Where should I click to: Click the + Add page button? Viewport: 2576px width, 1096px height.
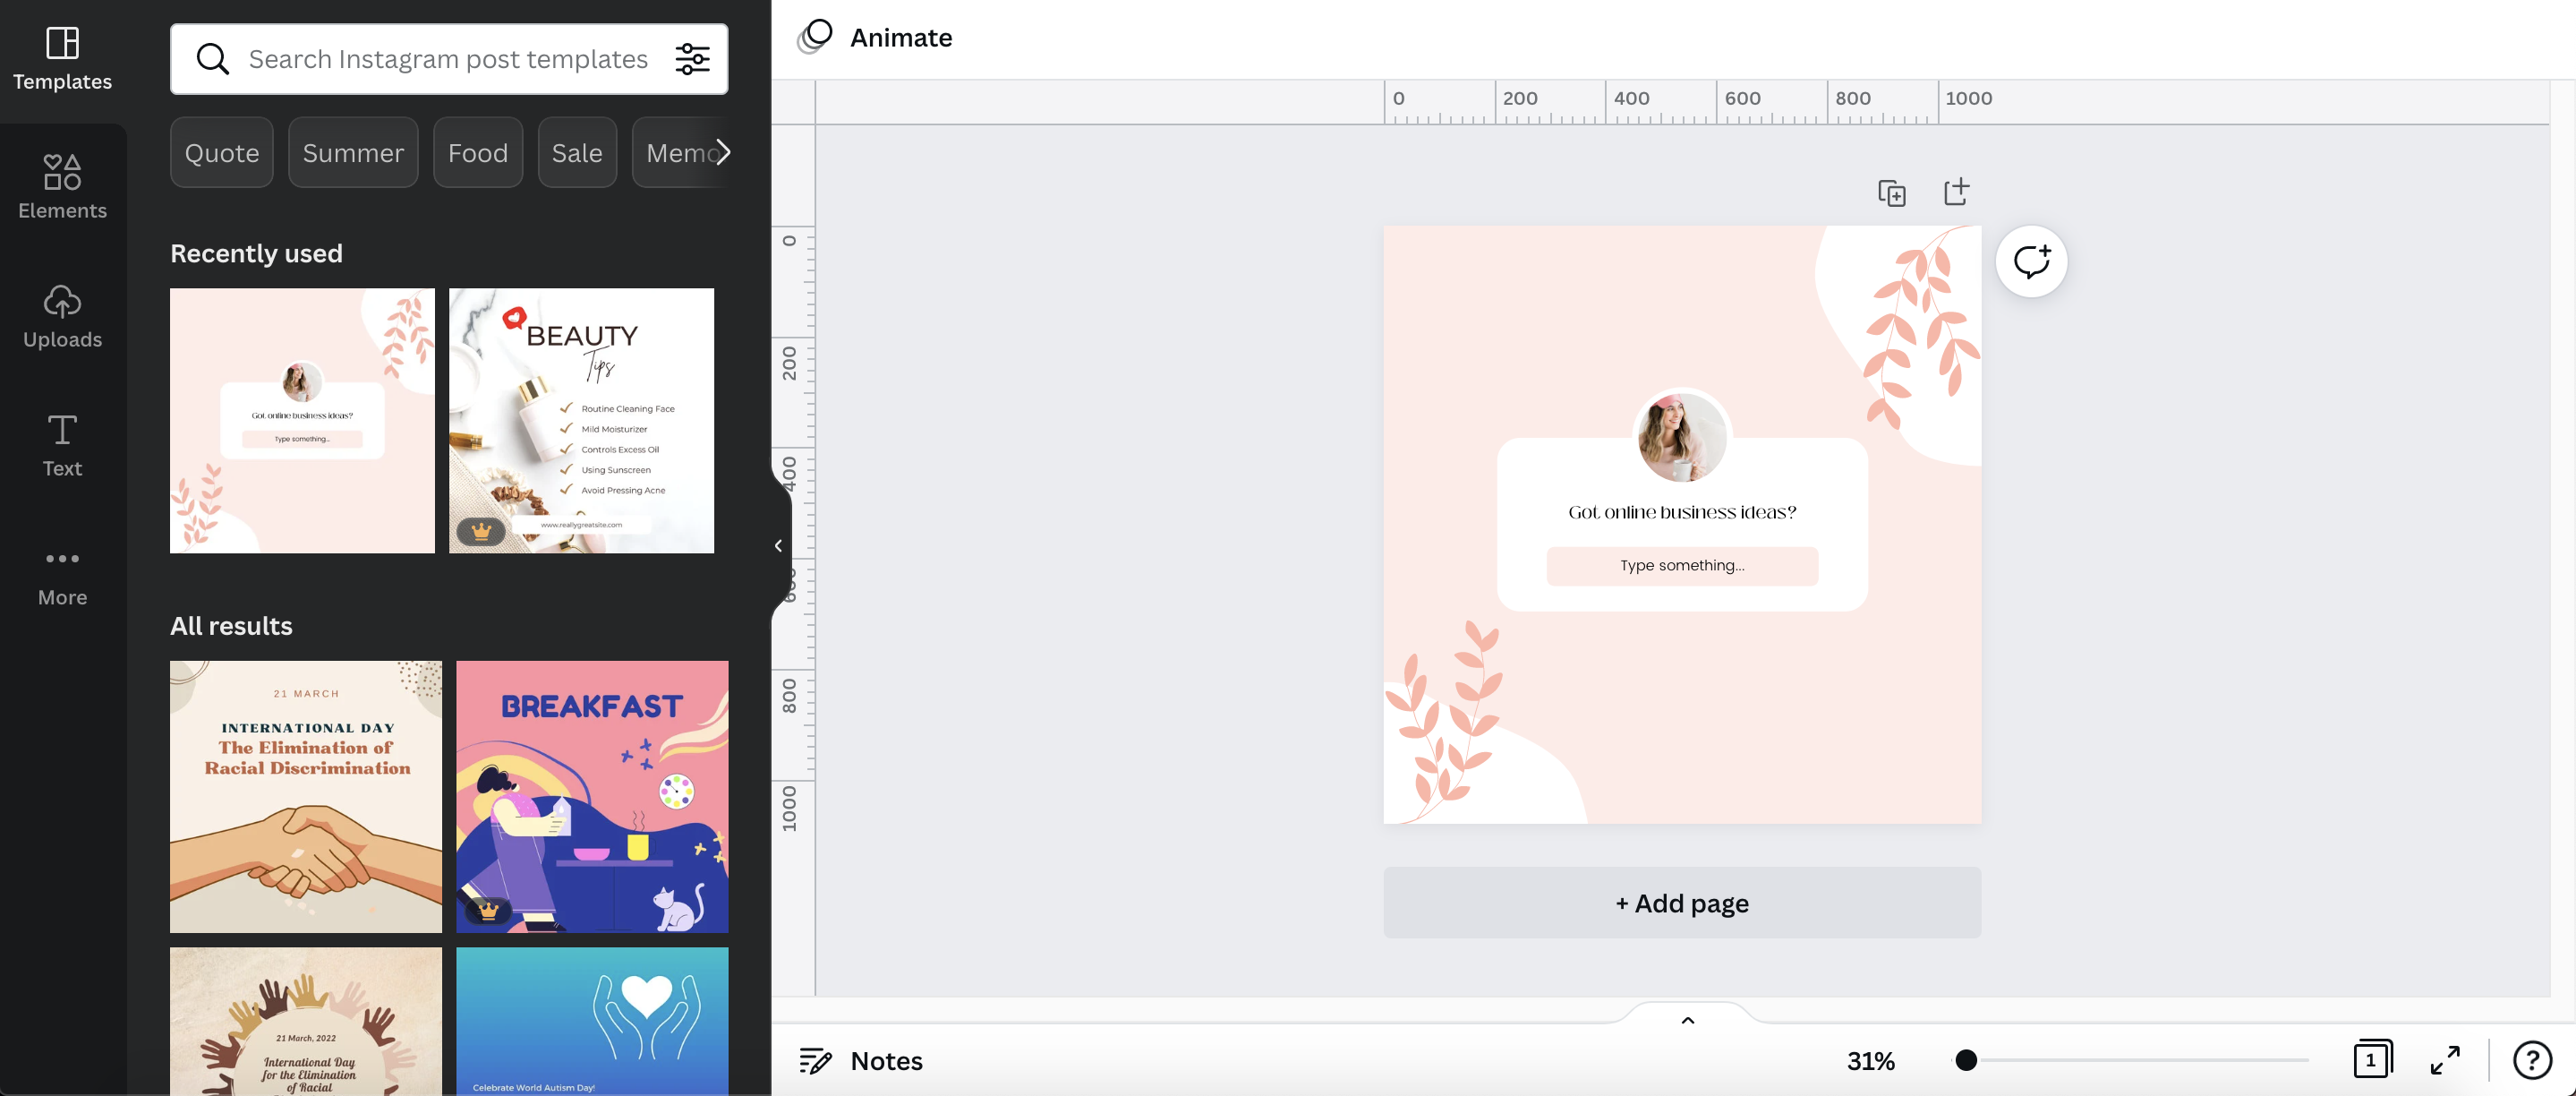[x=1682, y=903]
